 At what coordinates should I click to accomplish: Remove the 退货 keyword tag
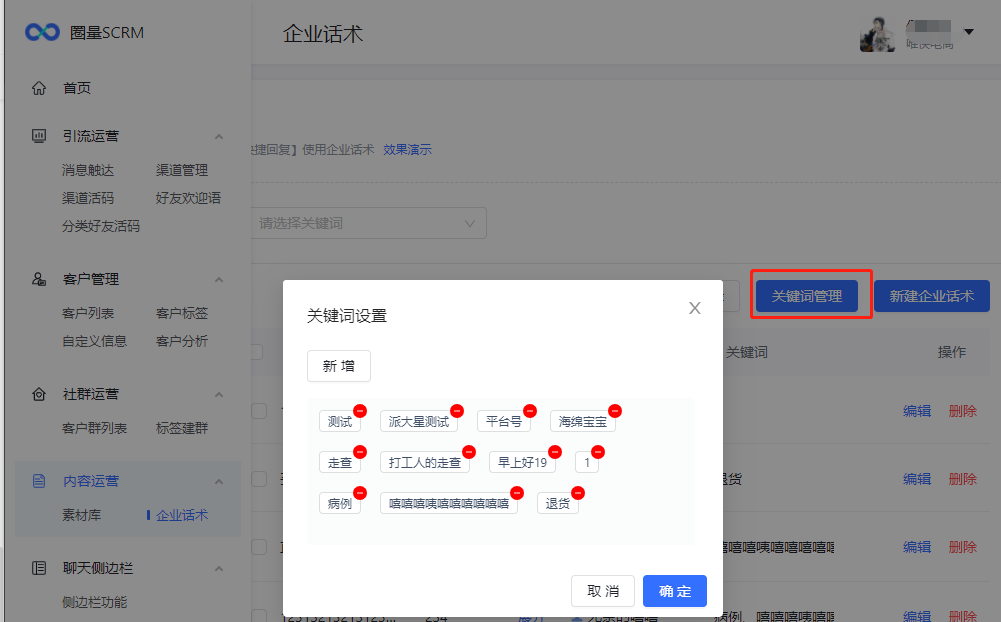(577, 493)
